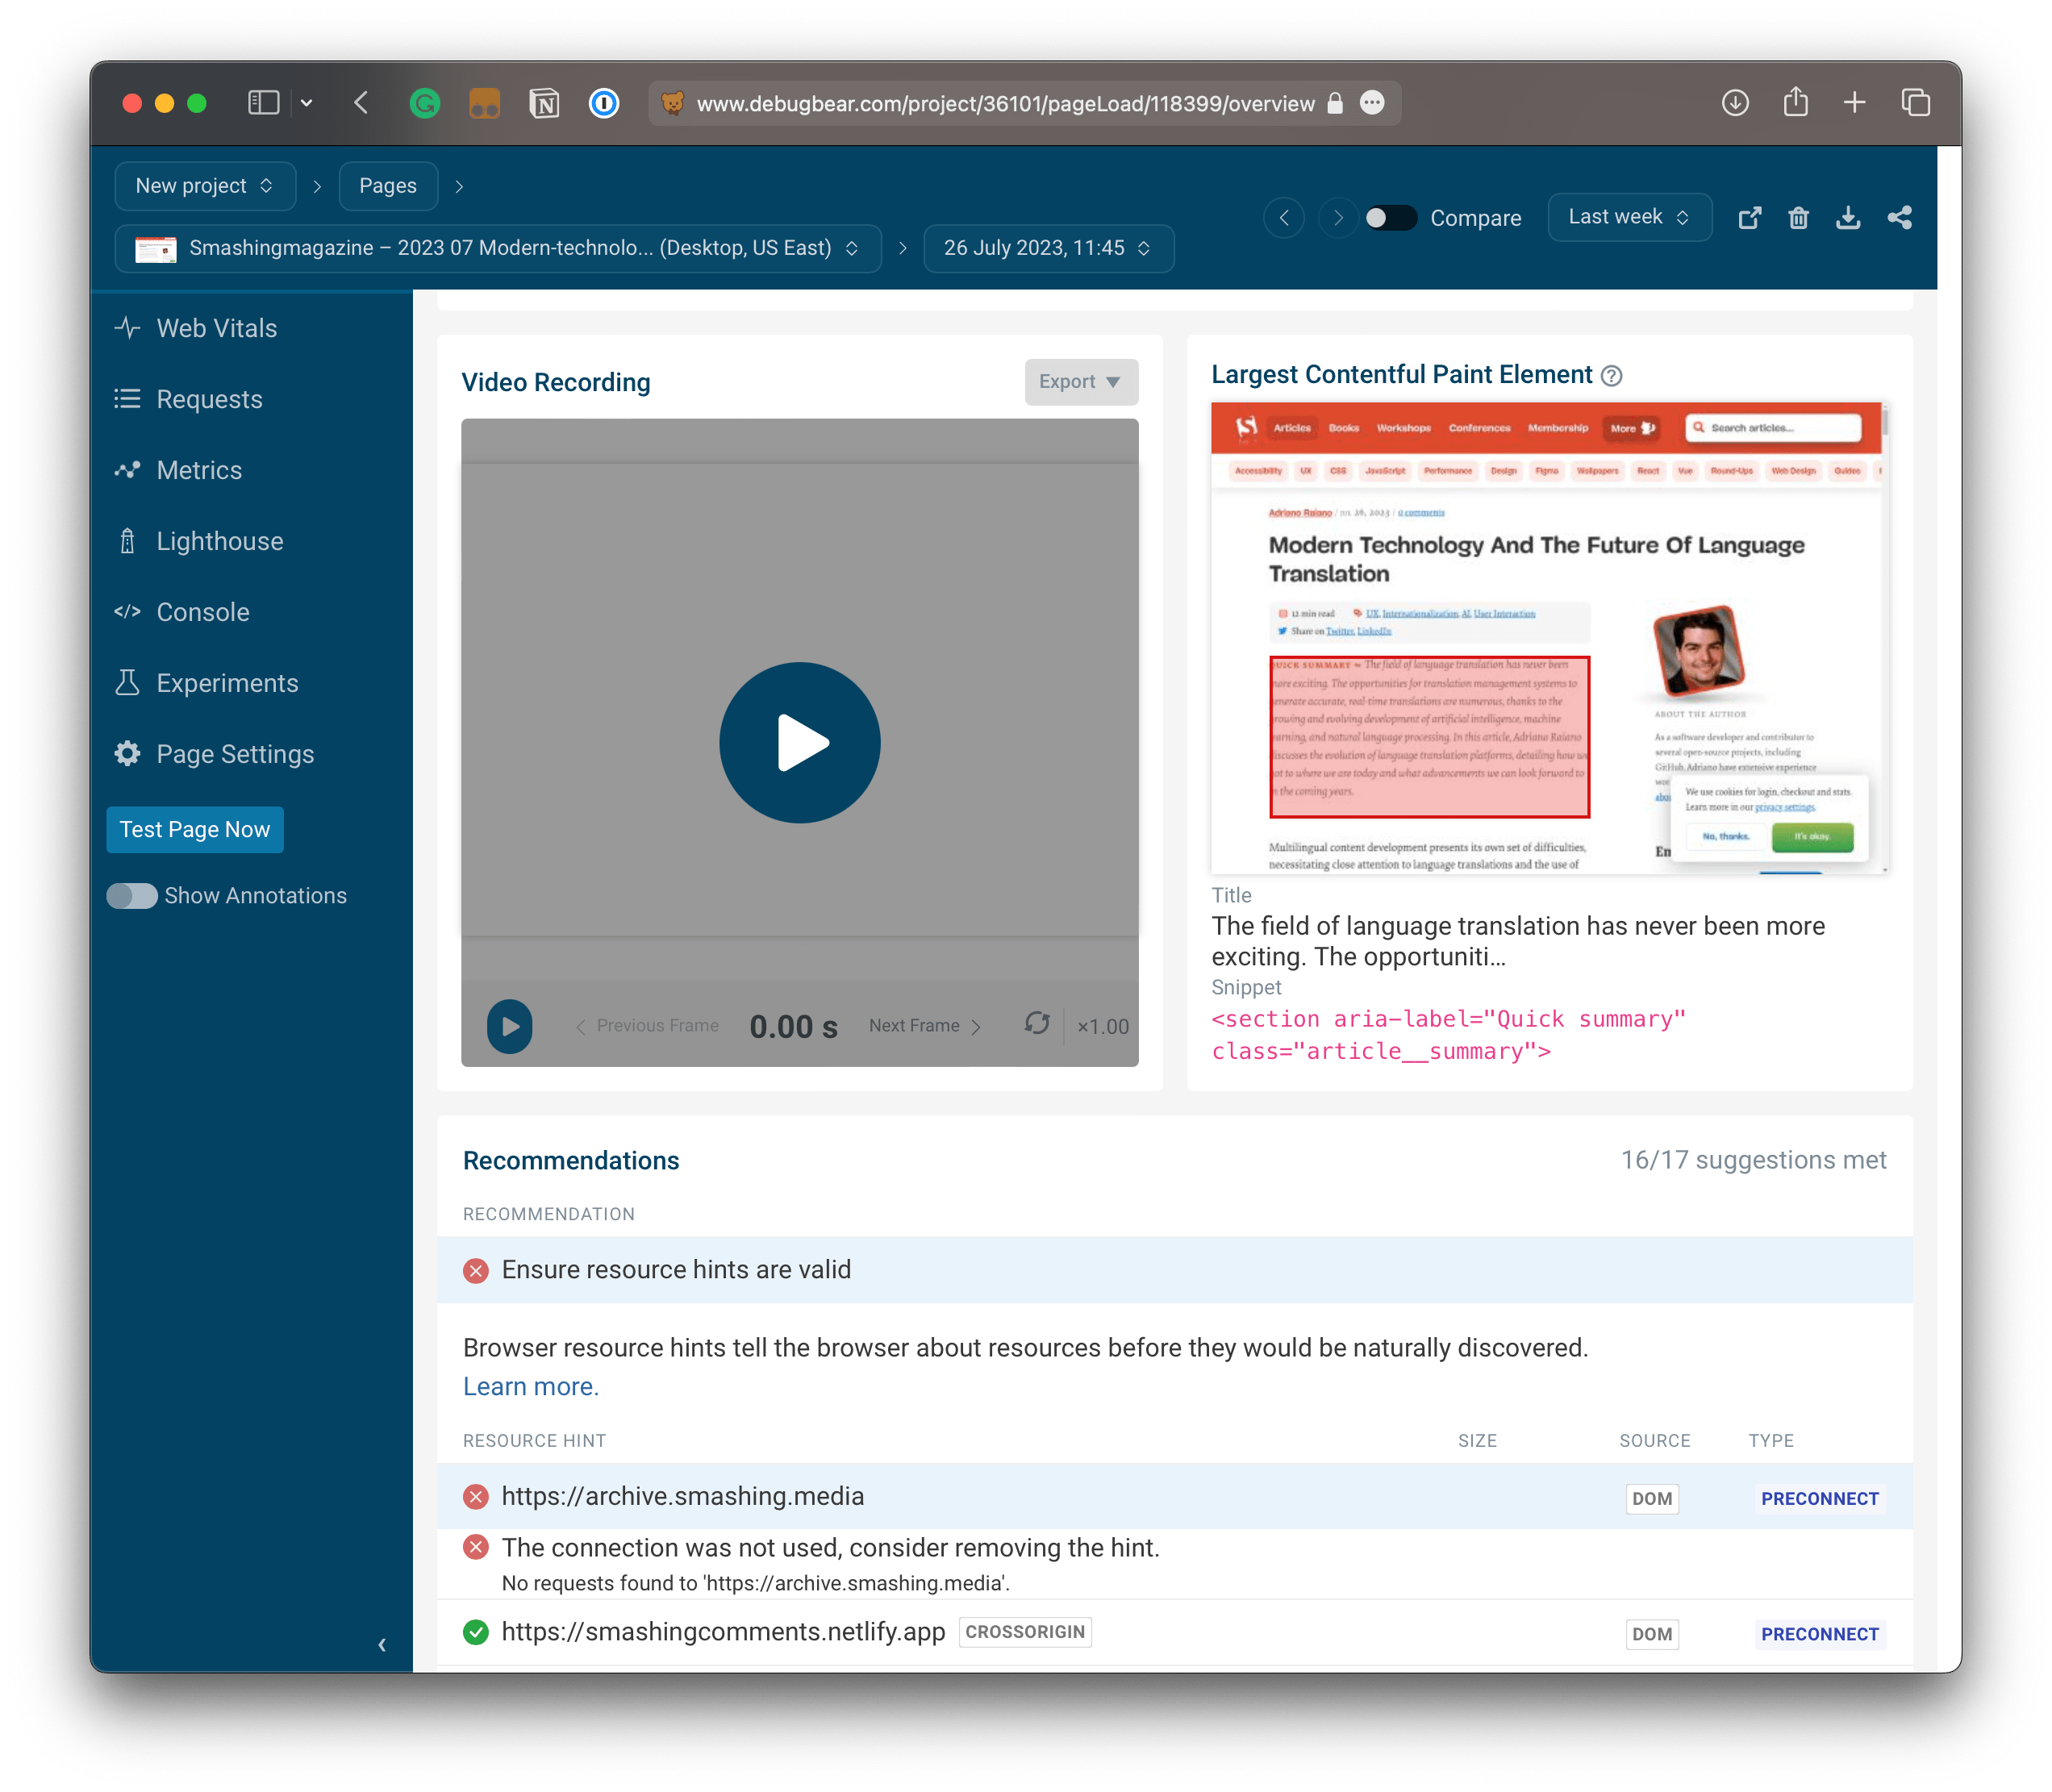Open the Web Vitals panel
The height and width of the screenshot is (1792, 2052).
(x=216, y=327)
